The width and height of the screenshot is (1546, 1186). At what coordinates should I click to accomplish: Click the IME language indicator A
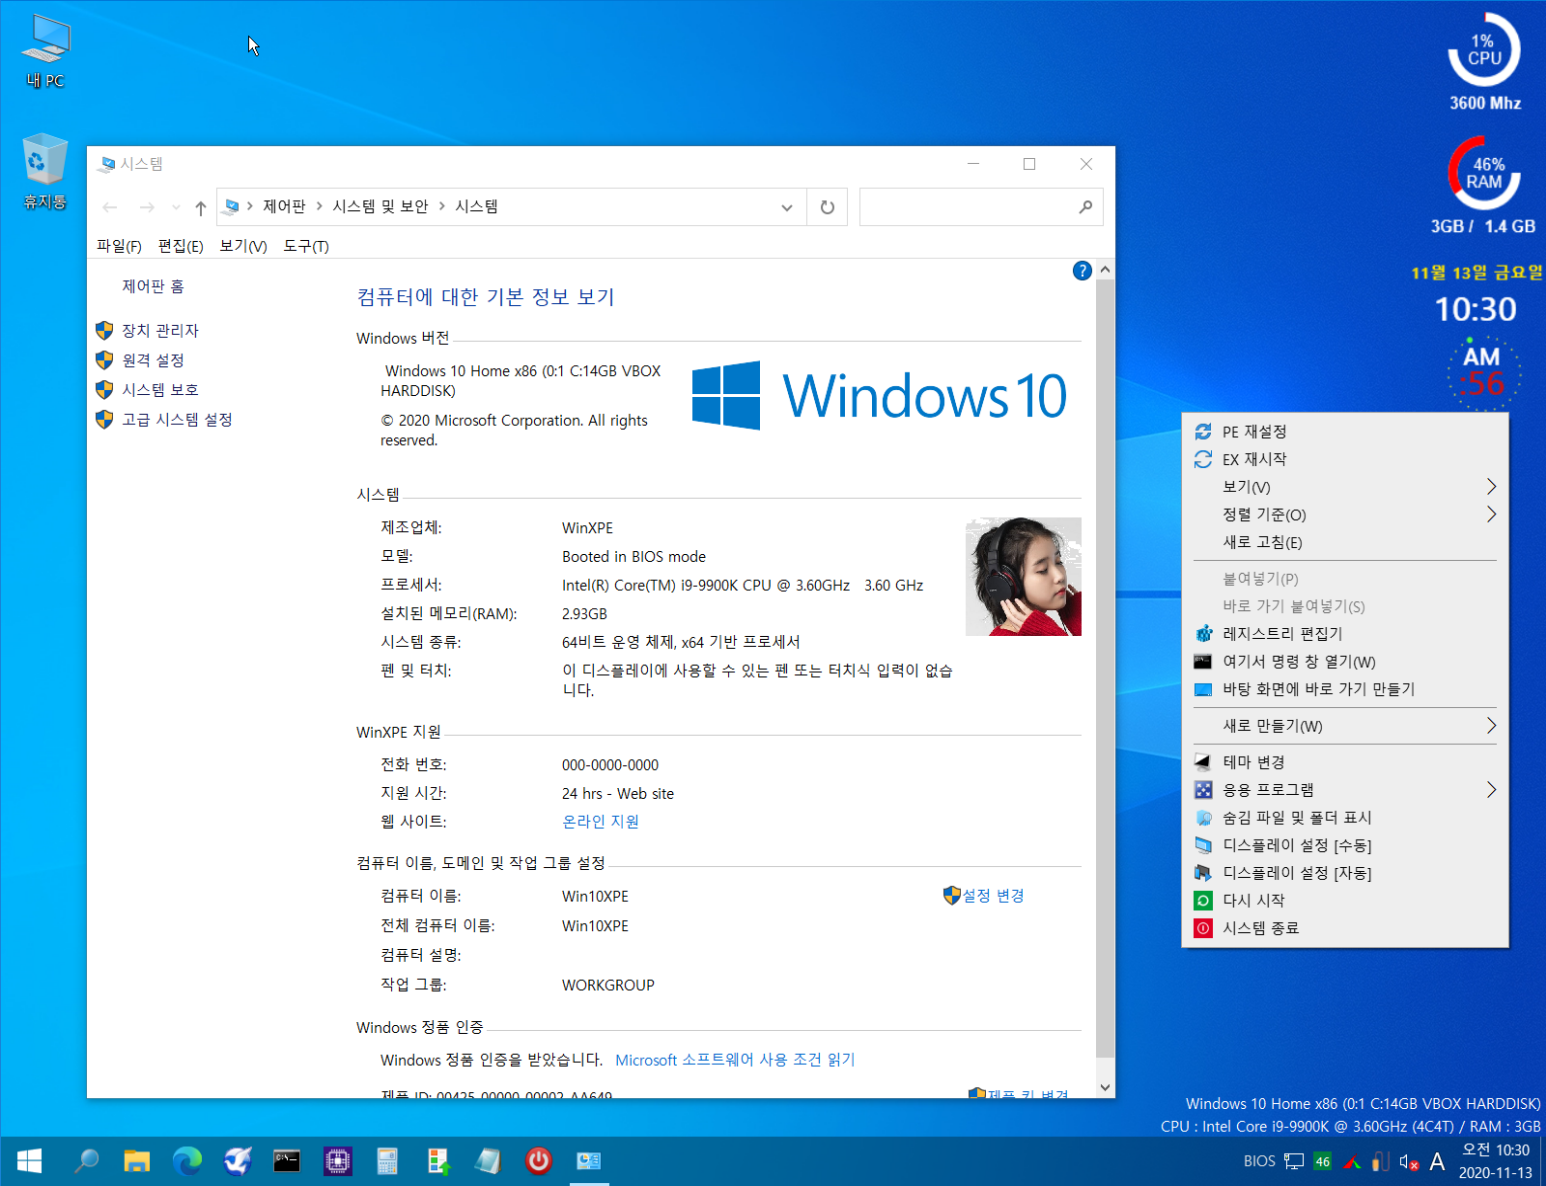[x=1437, y=1161]
